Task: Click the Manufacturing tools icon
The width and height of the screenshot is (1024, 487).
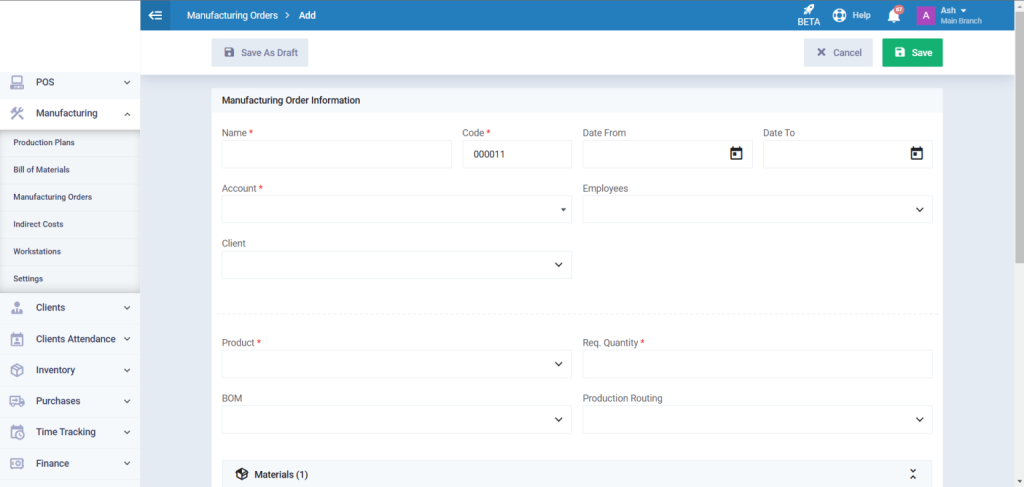Action: 17,113
